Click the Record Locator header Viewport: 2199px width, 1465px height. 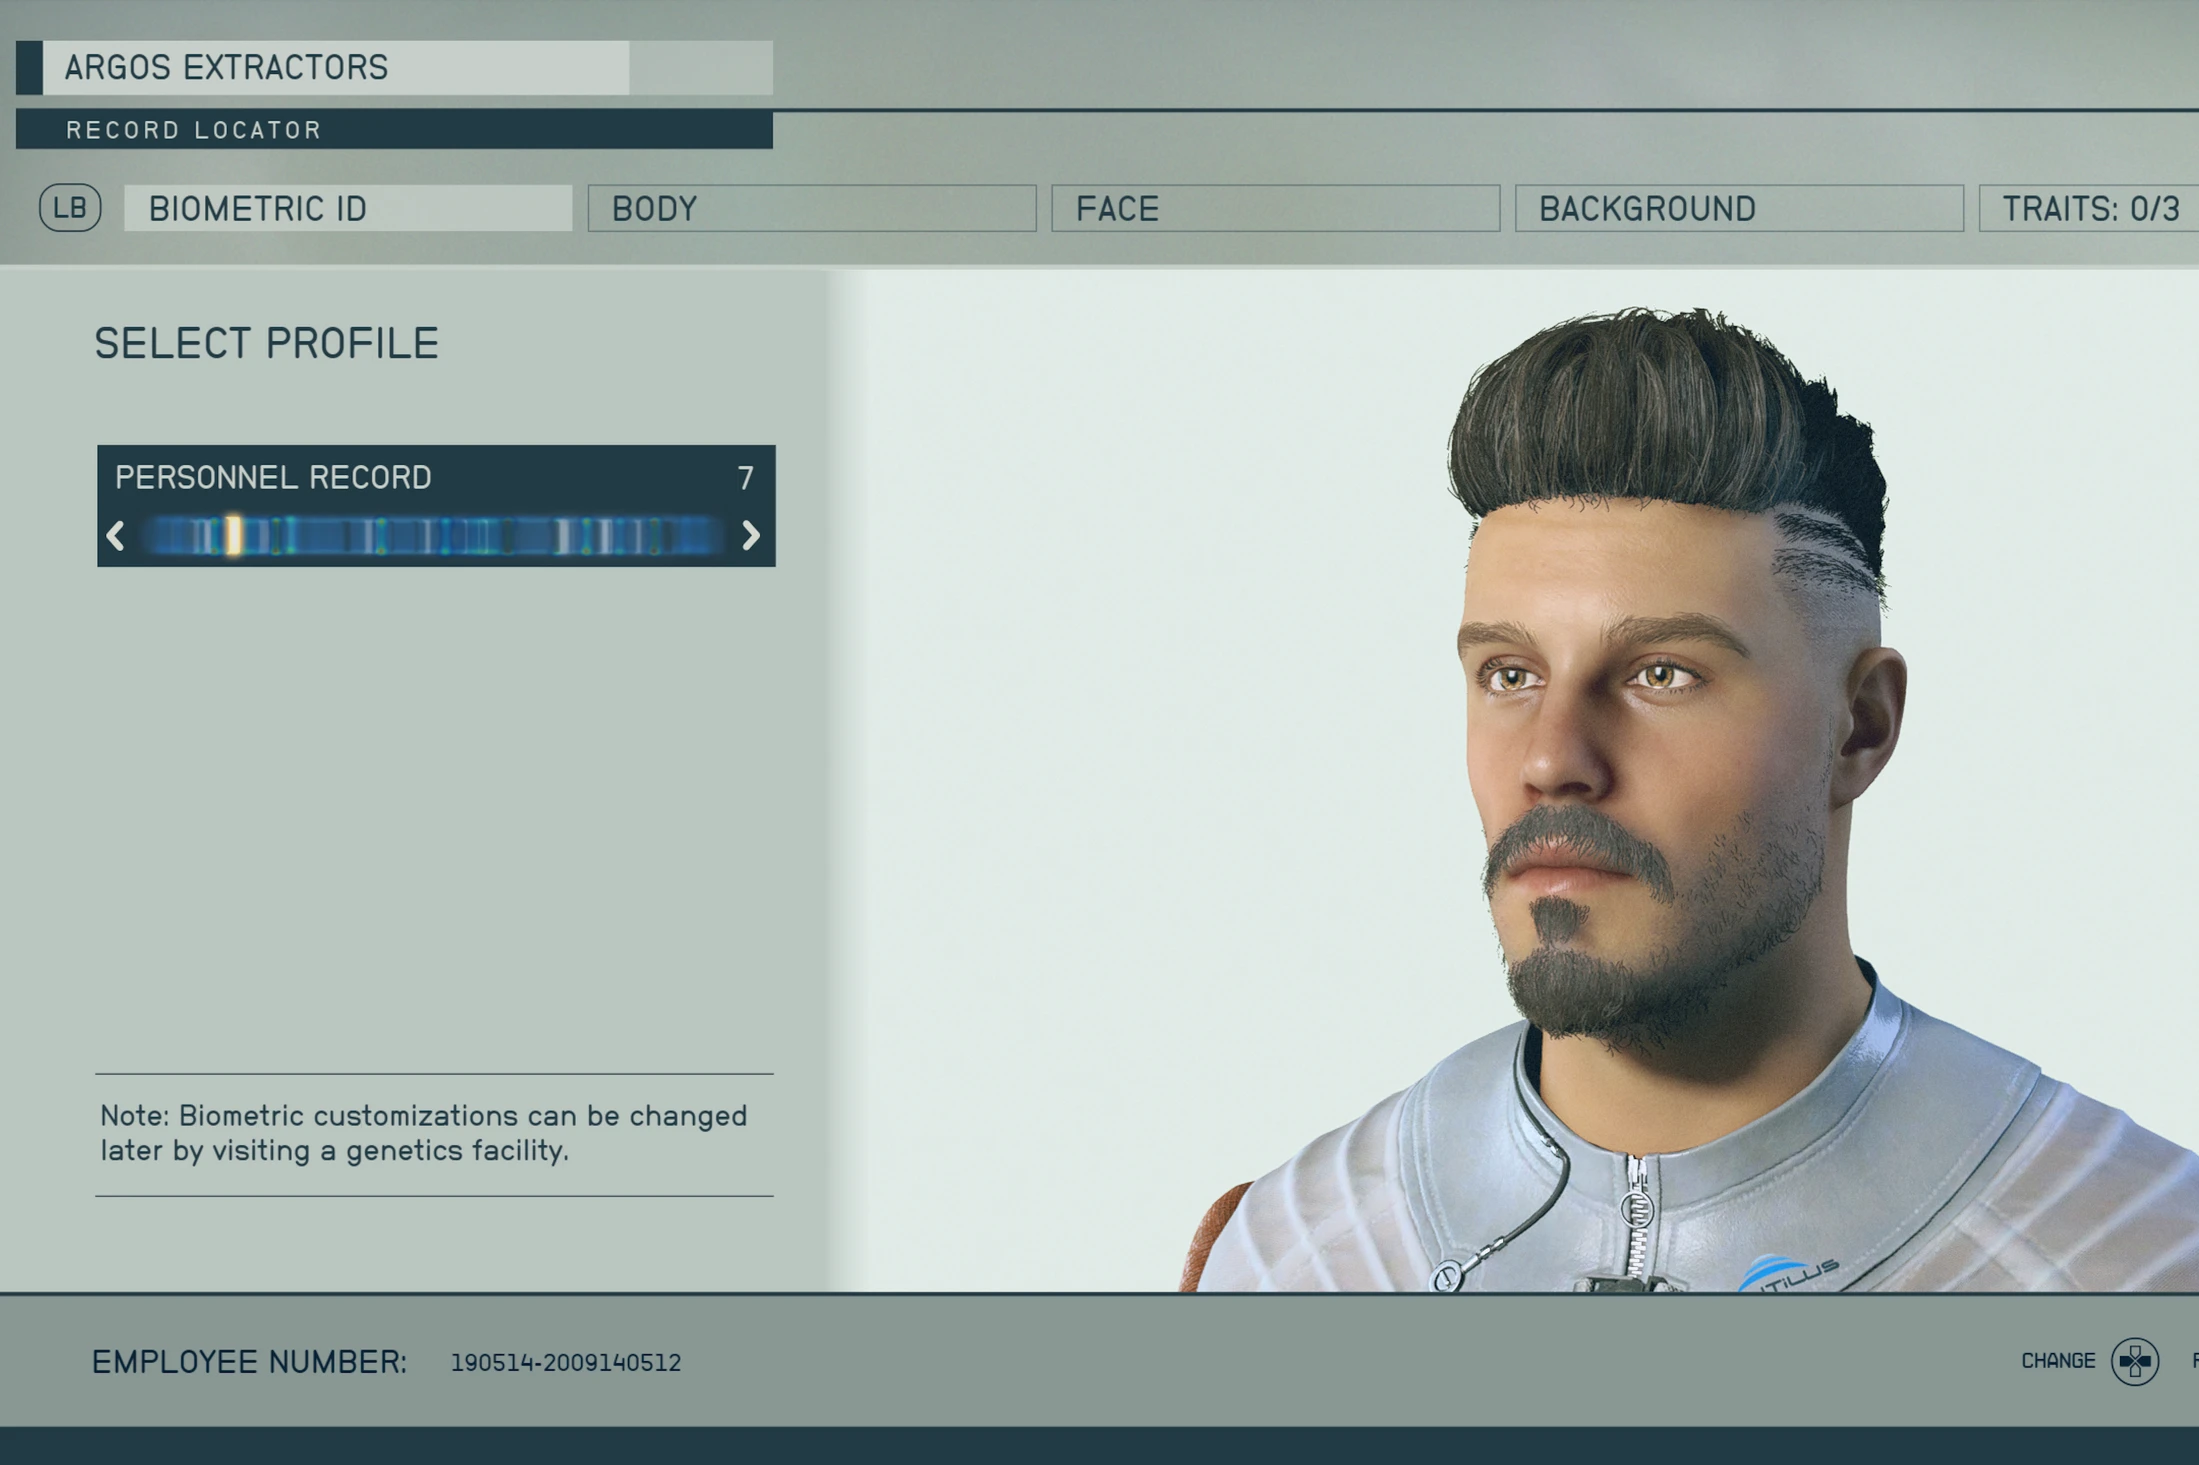(394, 130)
